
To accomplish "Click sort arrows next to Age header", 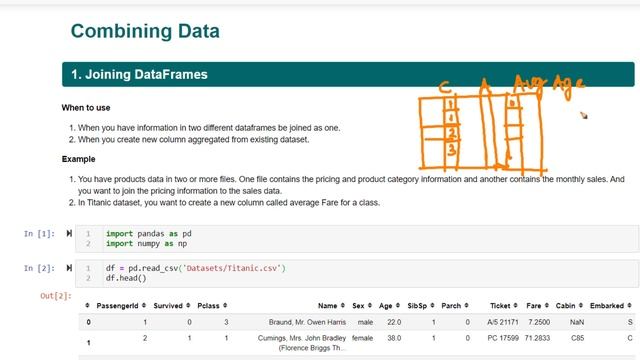I will click(398, 305).
